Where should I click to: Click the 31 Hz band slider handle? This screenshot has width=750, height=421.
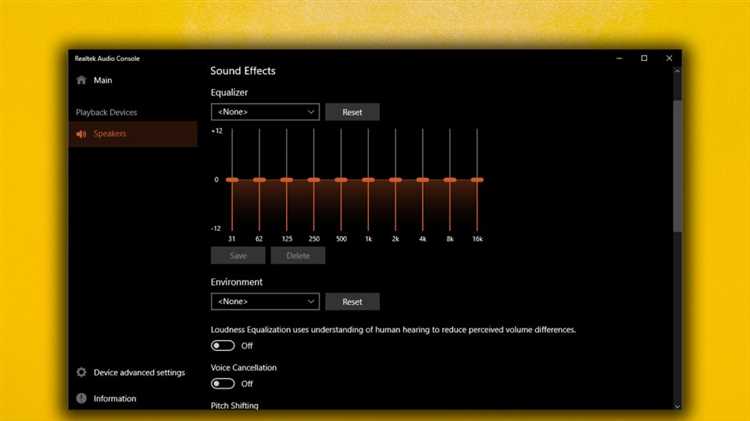[x=232, y=180]
